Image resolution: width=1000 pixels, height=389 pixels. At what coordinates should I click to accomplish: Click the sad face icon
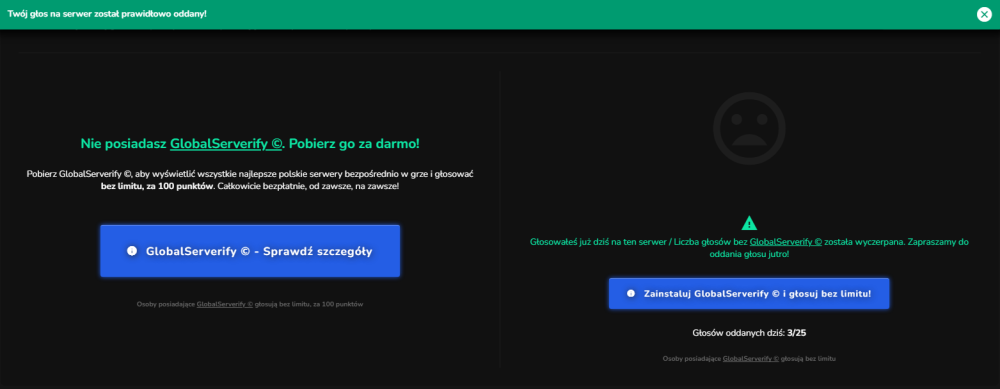pyautogui.click(x=749, y=129)
